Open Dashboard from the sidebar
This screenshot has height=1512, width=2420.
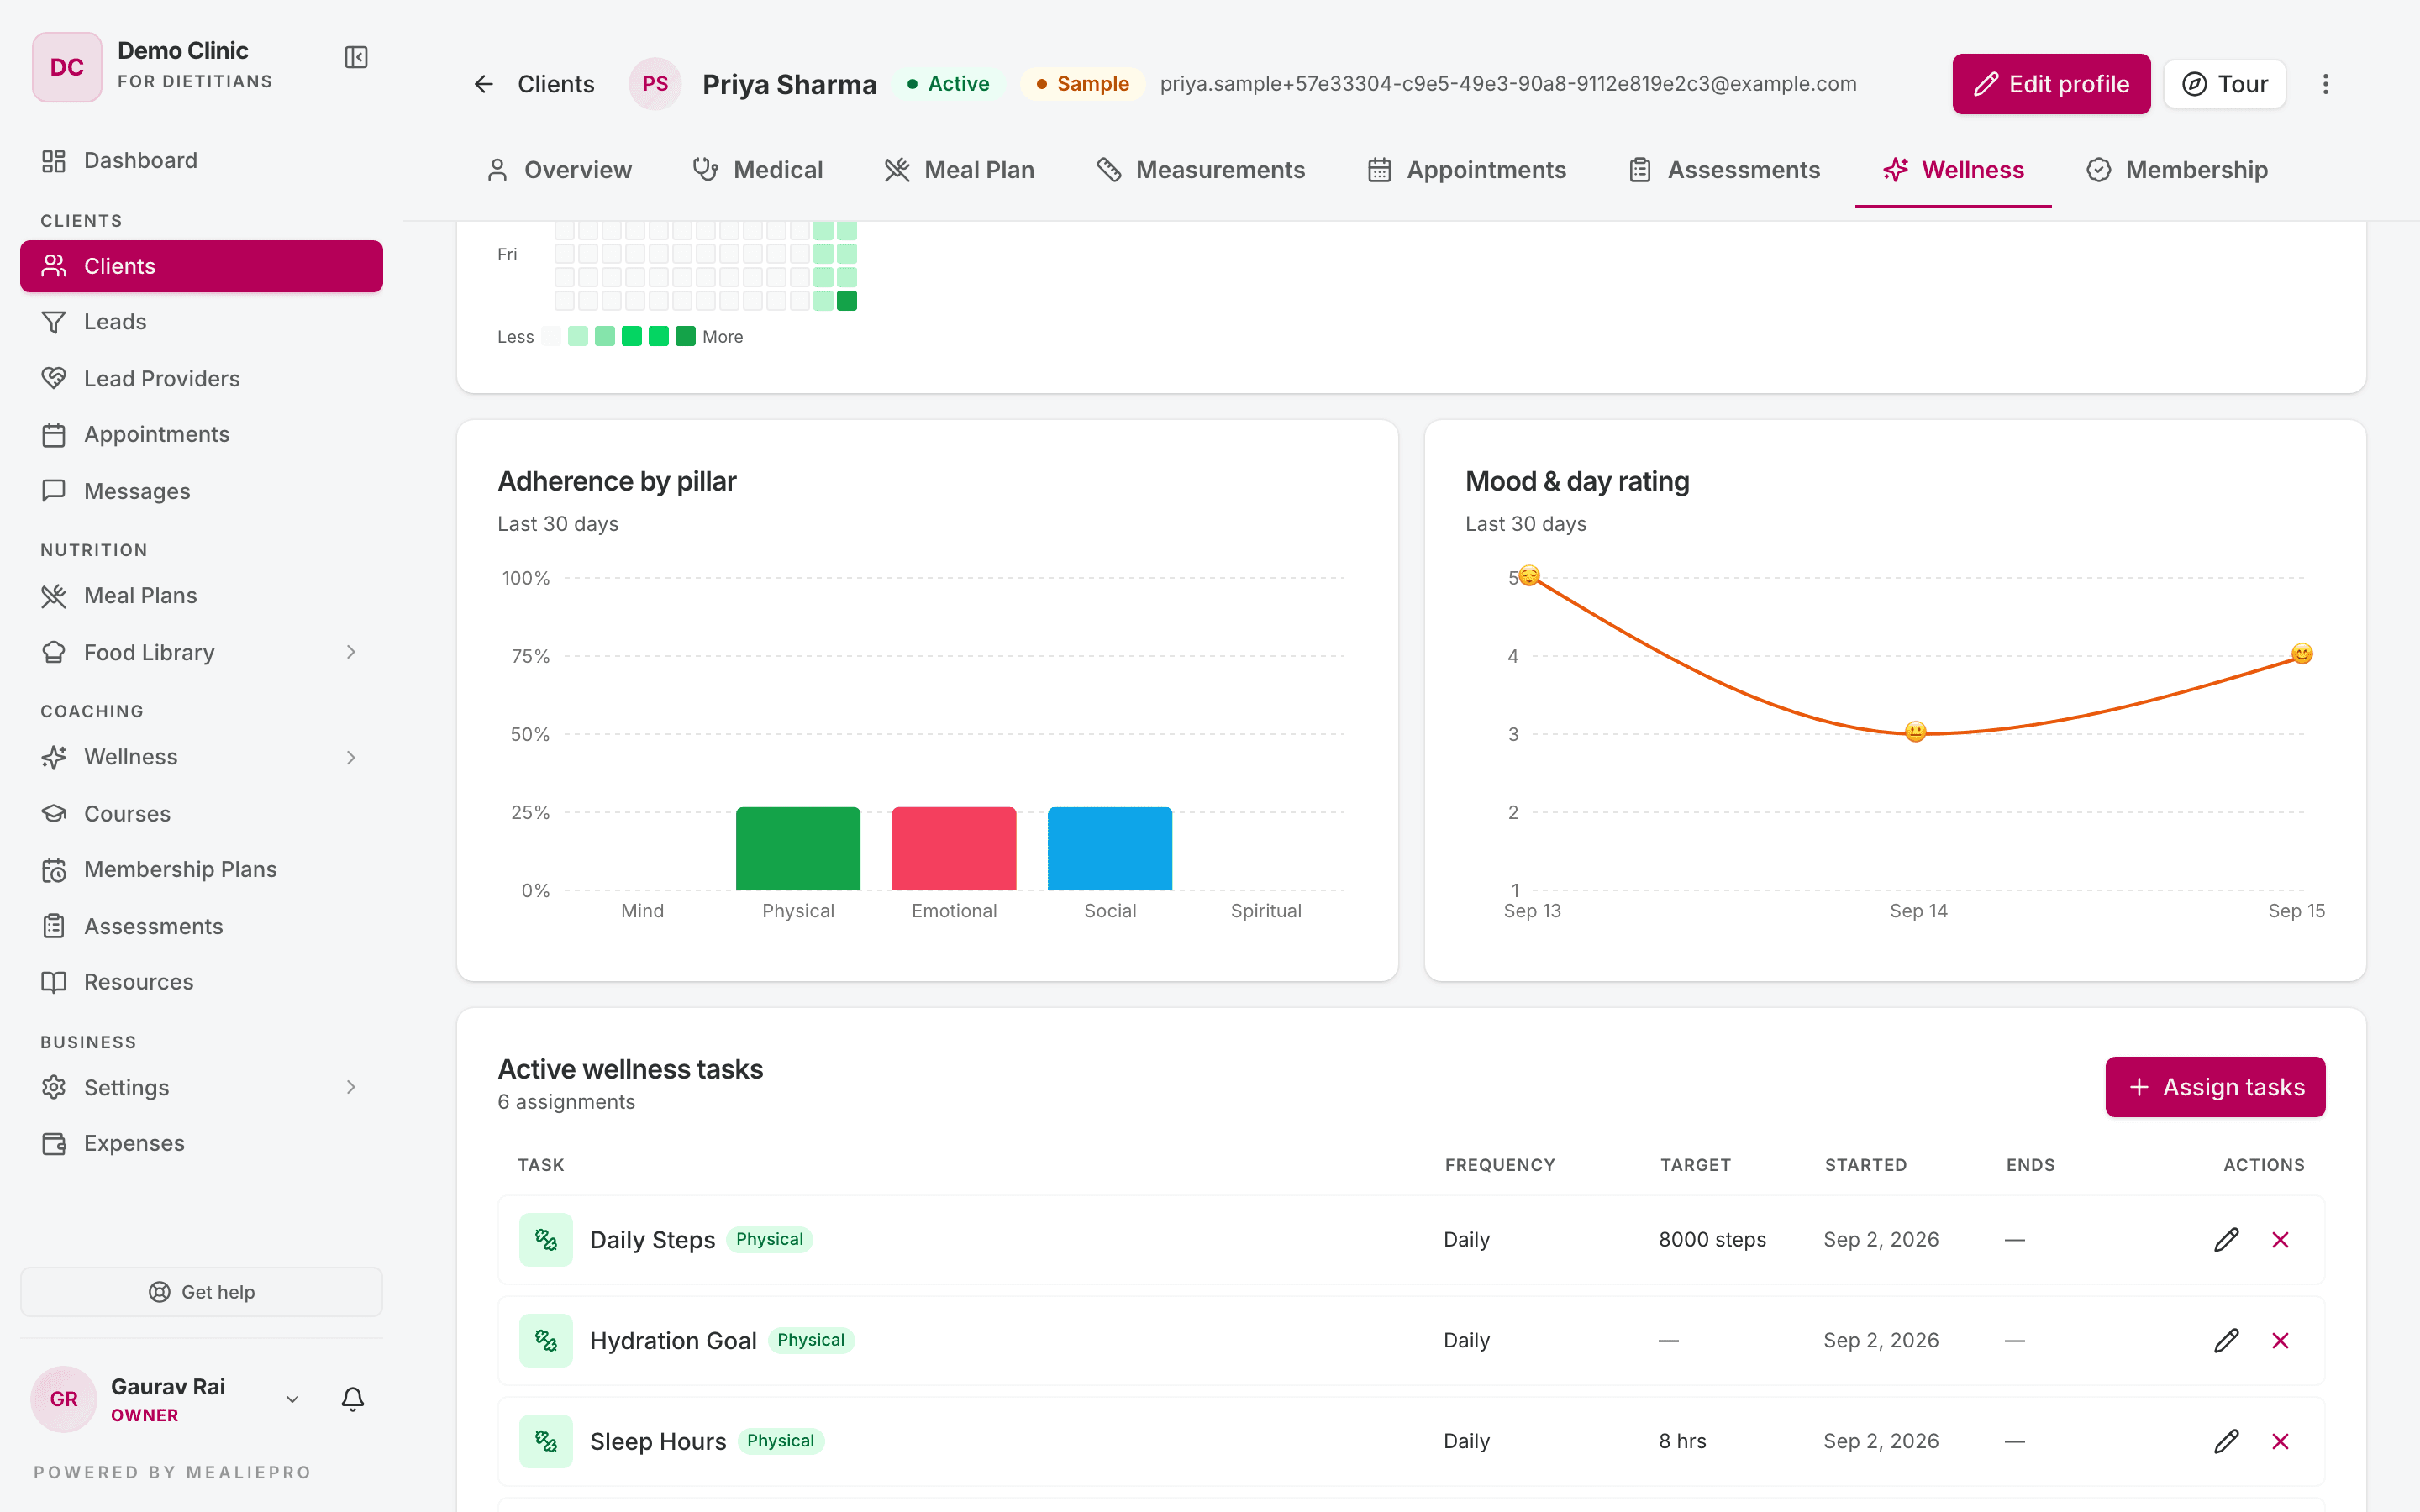click(x=201, y=160)
